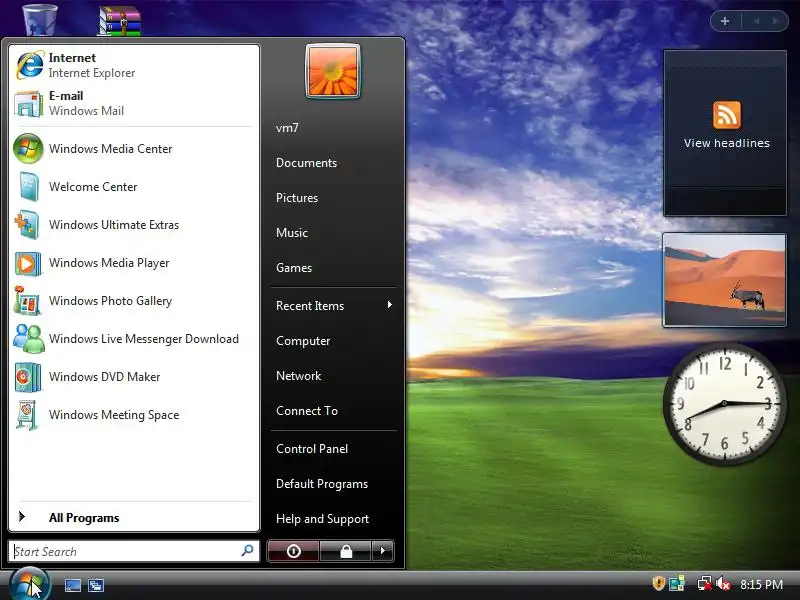This screenshot has width=800, height=600.
Task: Click the network monitors tray icon
Action: click(677, 584)
